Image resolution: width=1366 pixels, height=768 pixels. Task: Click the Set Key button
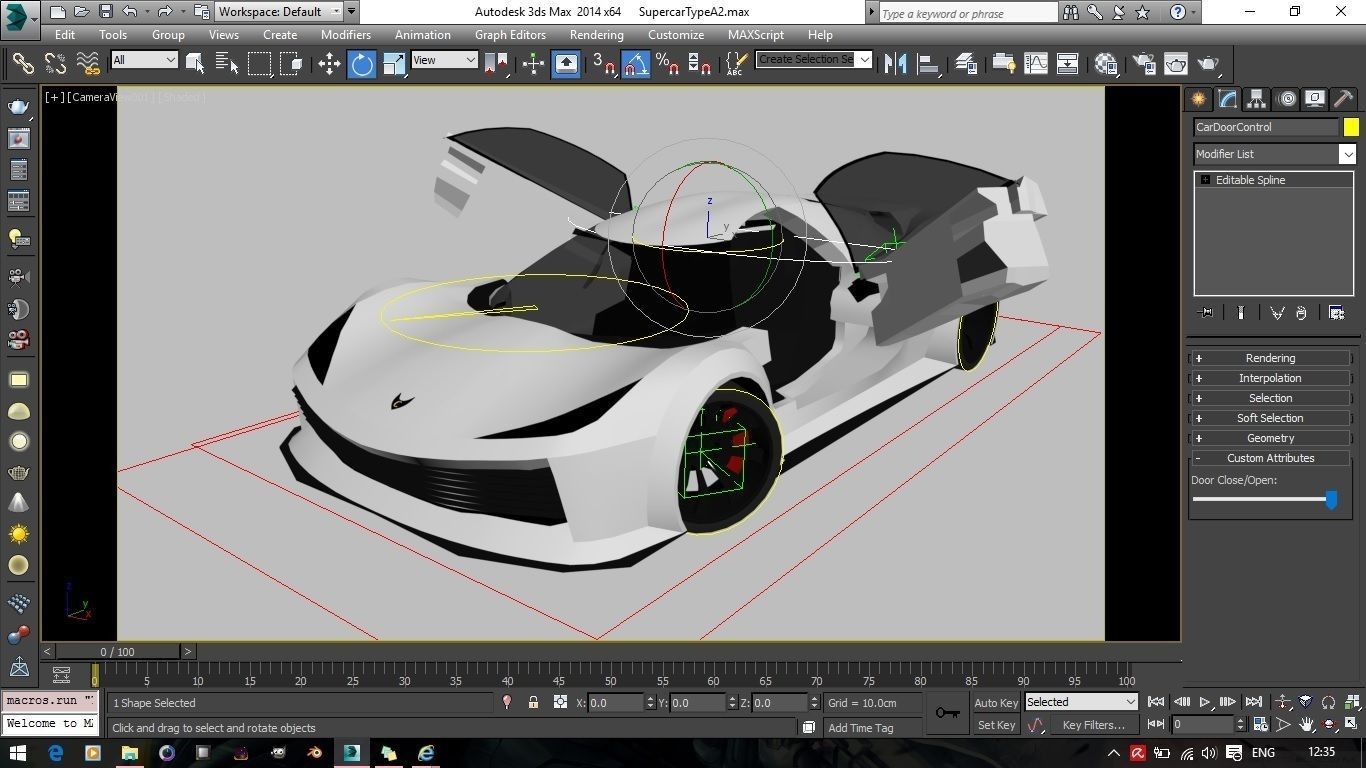(996, 725)
